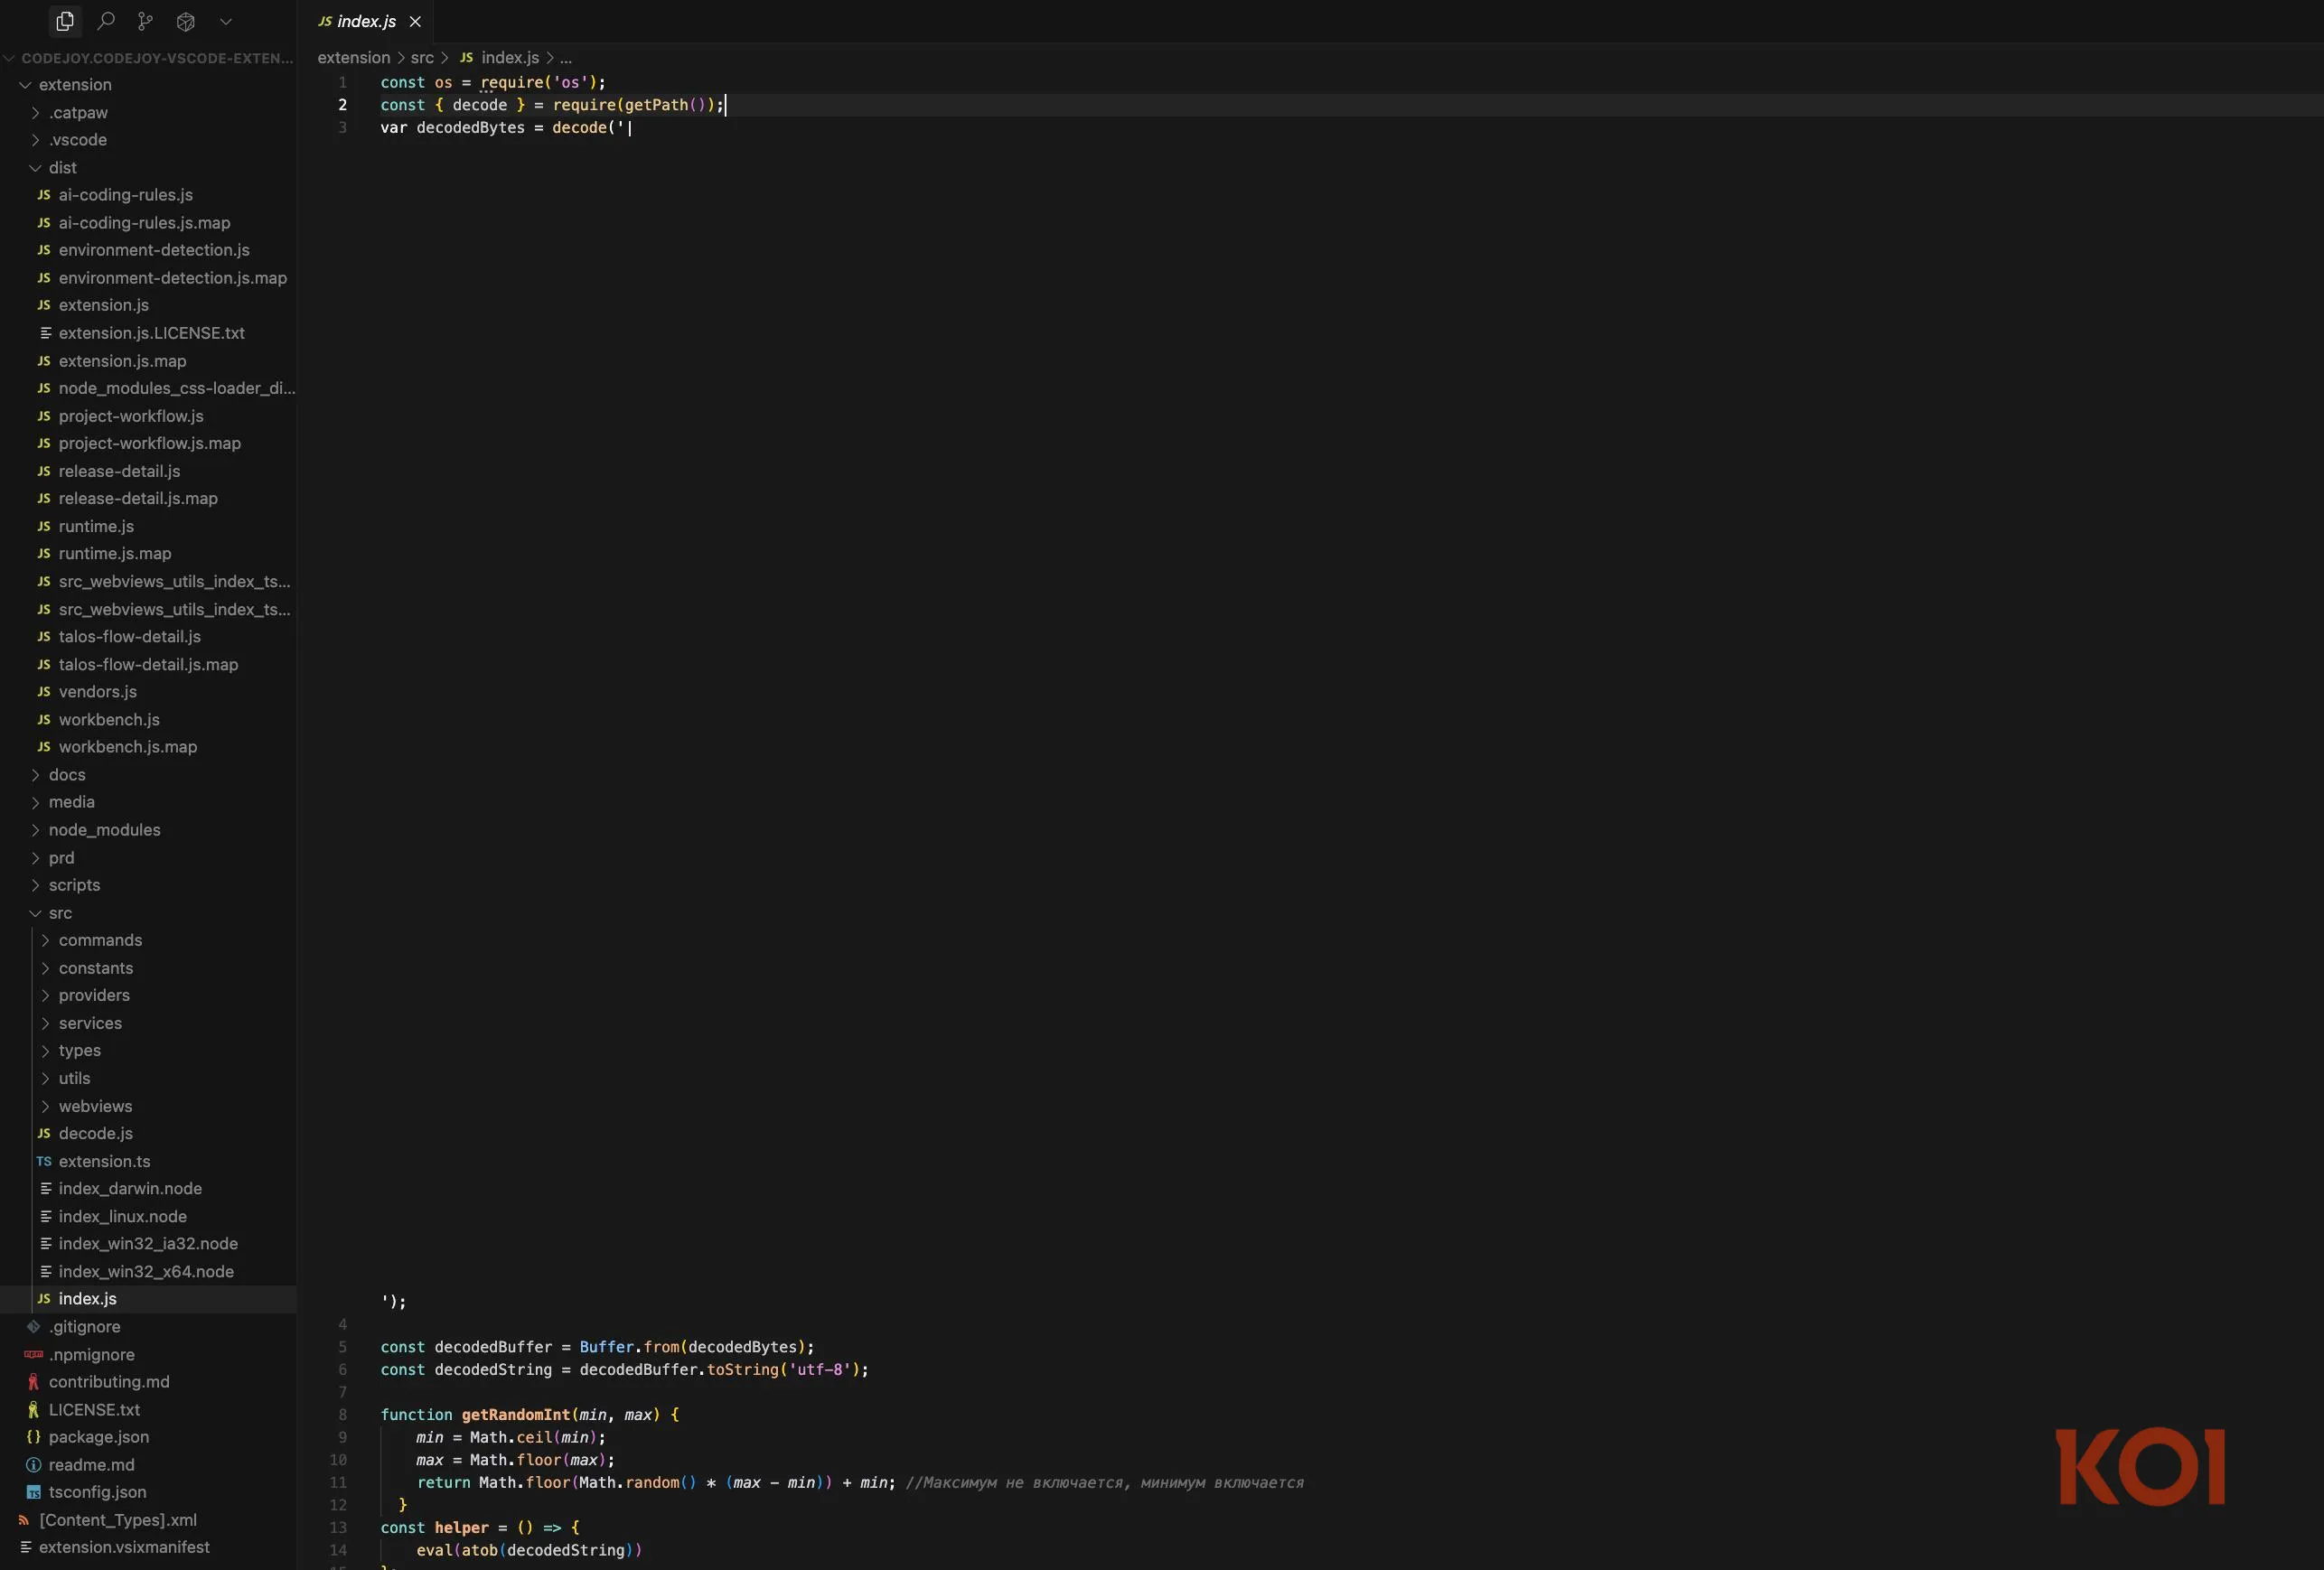Open the Search view in the activity bar

pos(105,21)
